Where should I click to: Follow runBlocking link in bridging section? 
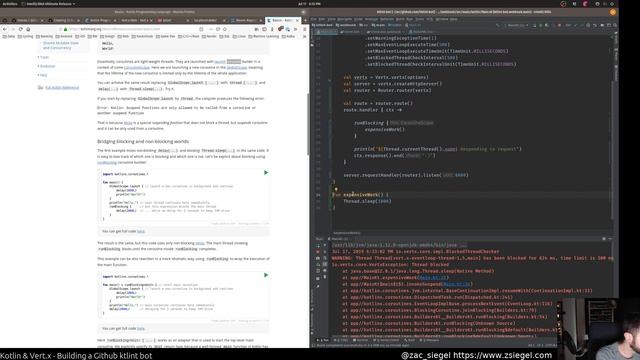[x=107, y=162]
